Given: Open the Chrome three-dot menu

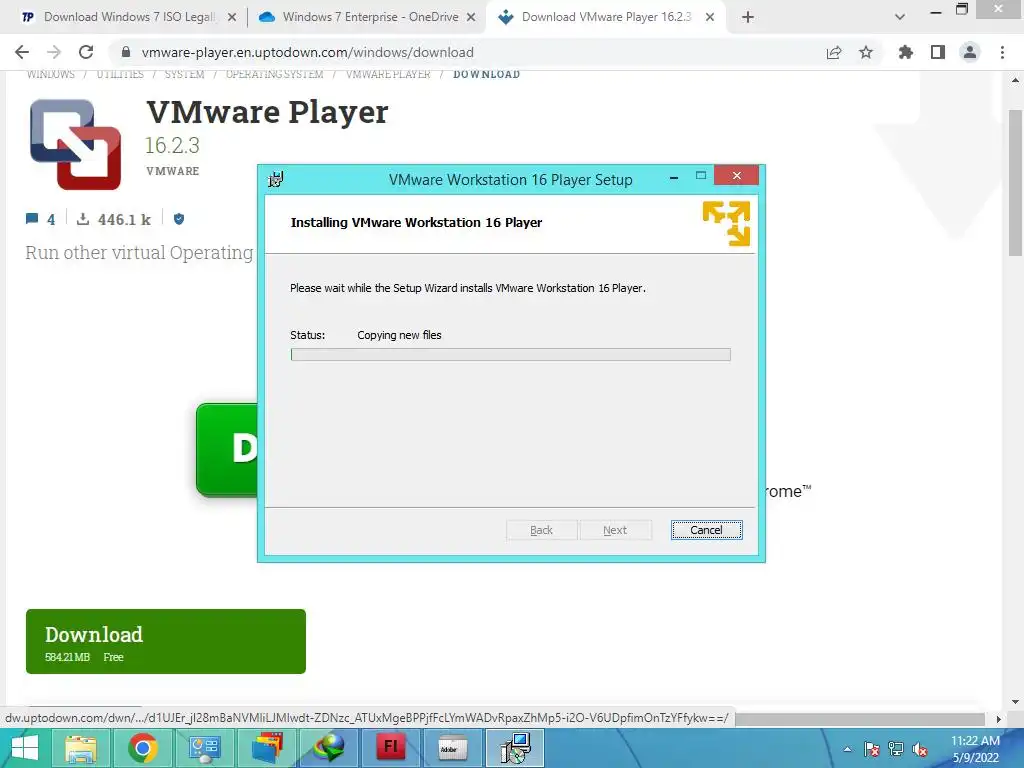Looking at the screenshot, I should coord(1002,52).
